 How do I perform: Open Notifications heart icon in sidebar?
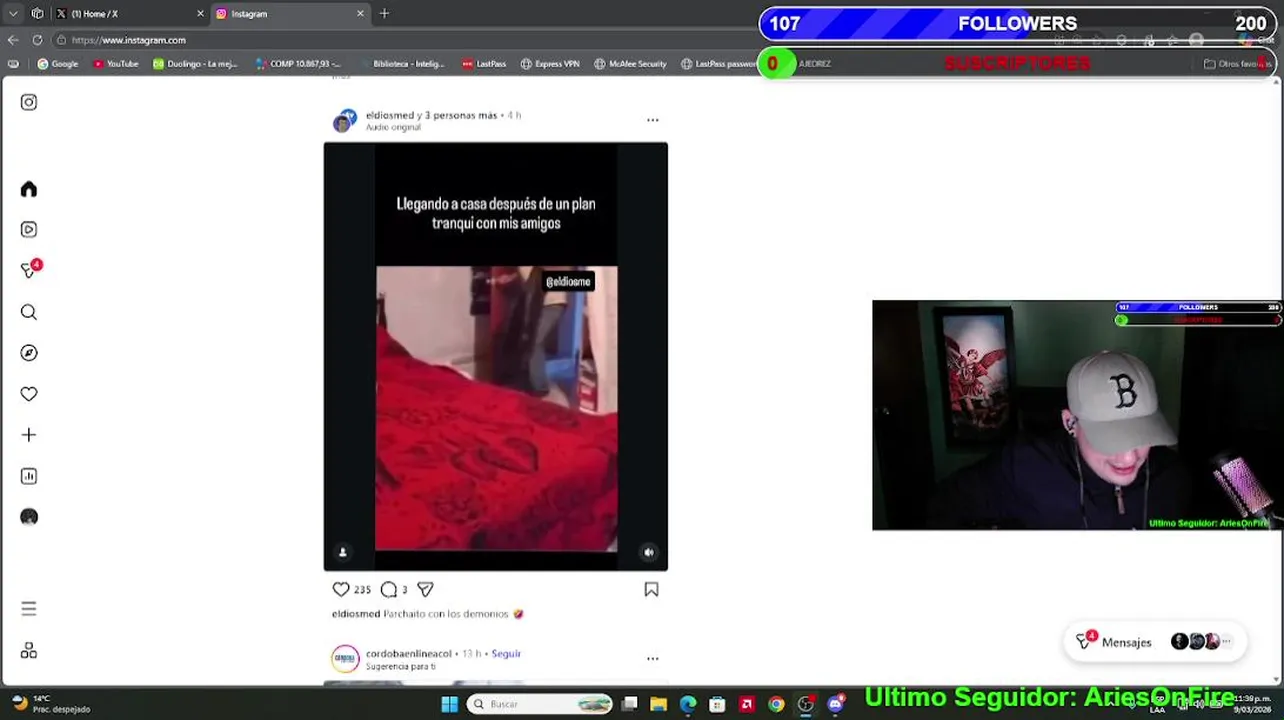click(29, 394)
